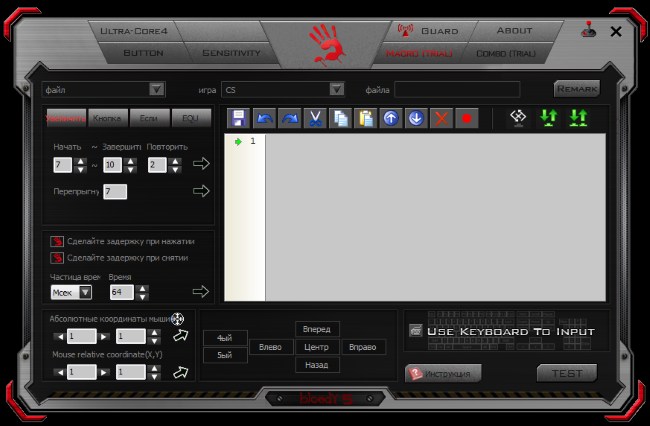Click the Время value field showing 64
This screenshot has width=650, height=426.
coord(121,292)
